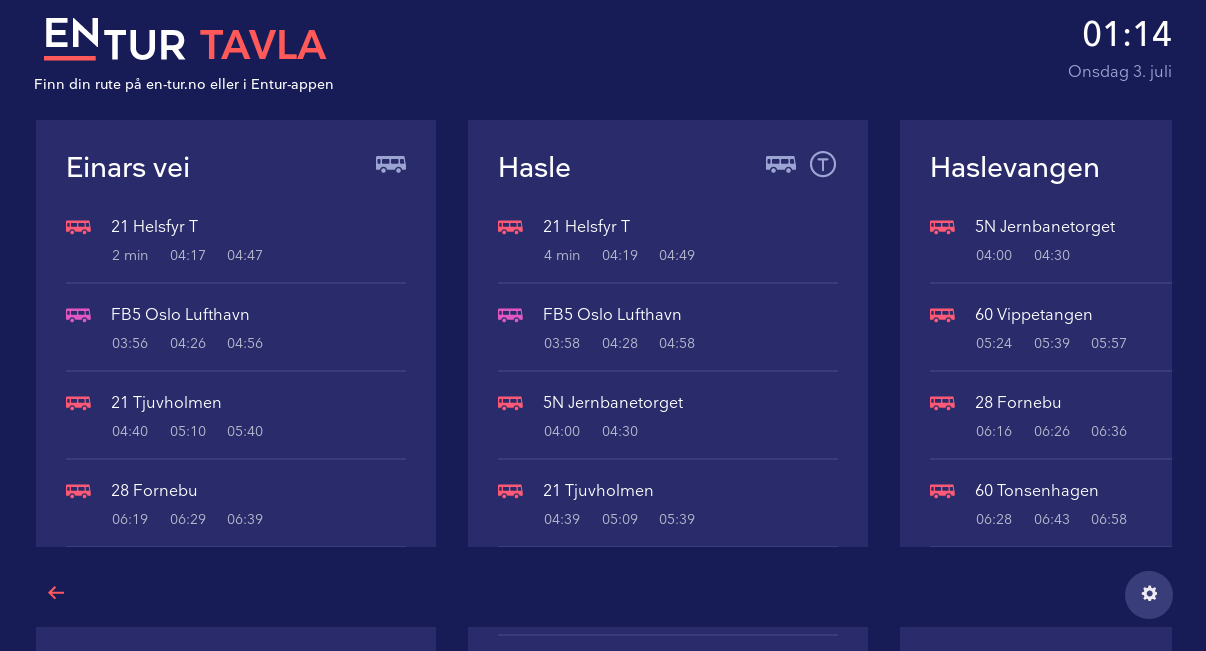This screenshot has width=1206, height=651.
Task: Select the Haslevangen board heading
Action: click(1014, 168)
